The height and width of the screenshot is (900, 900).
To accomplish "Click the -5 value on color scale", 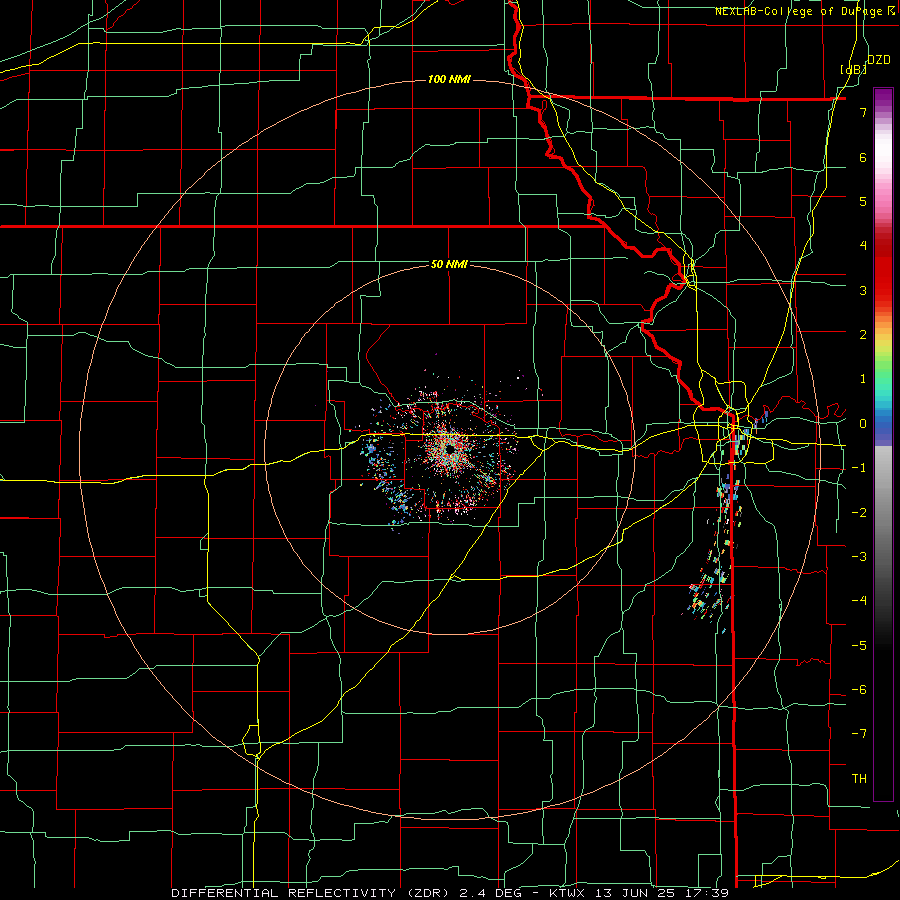I will coord(859,646).
